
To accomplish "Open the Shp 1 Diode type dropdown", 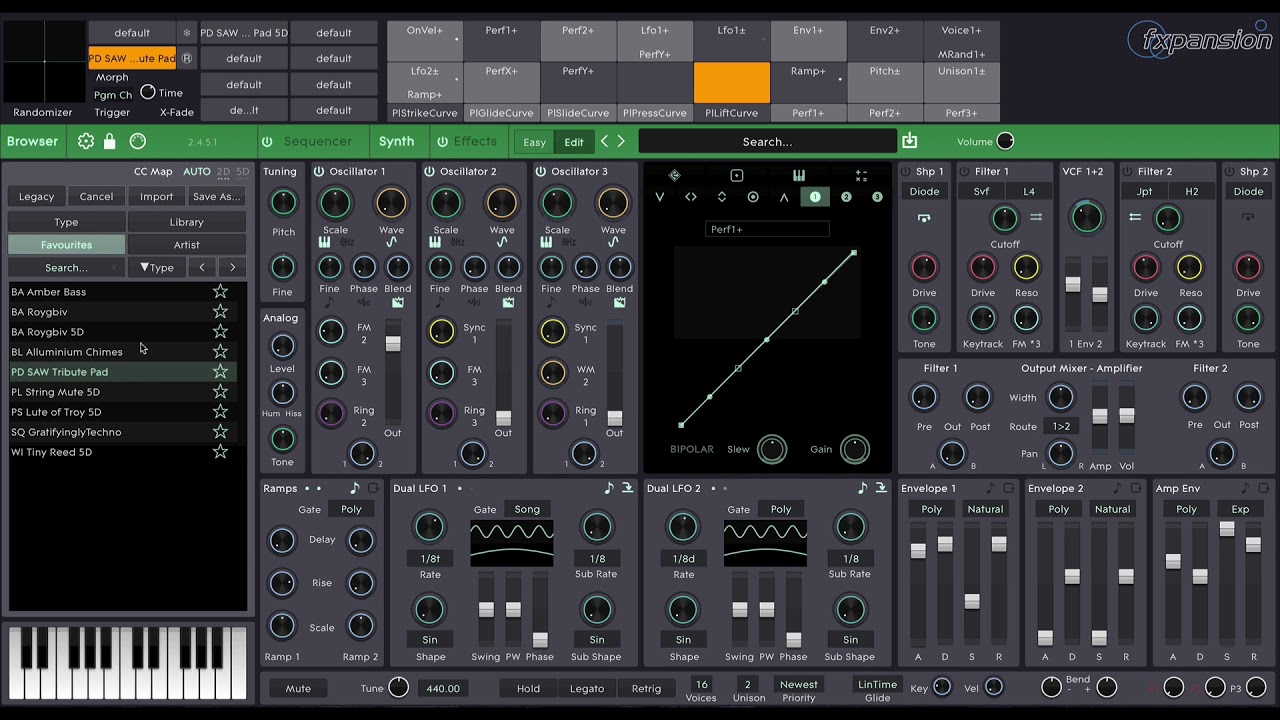I will [x=924, y=192].
